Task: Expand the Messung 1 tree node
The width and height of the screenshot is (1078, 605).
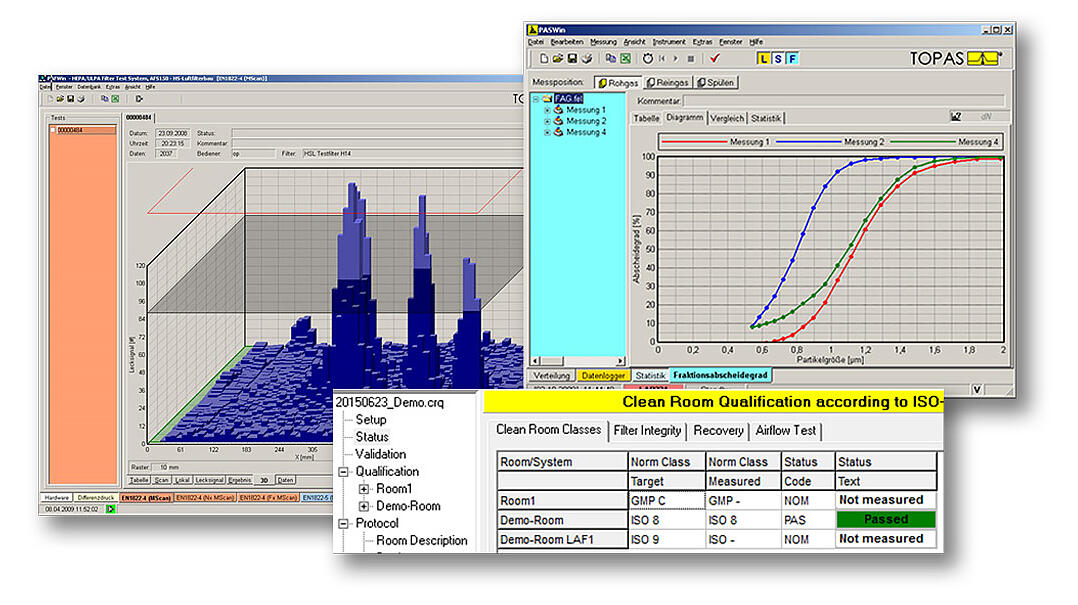Action: point(547,110)
